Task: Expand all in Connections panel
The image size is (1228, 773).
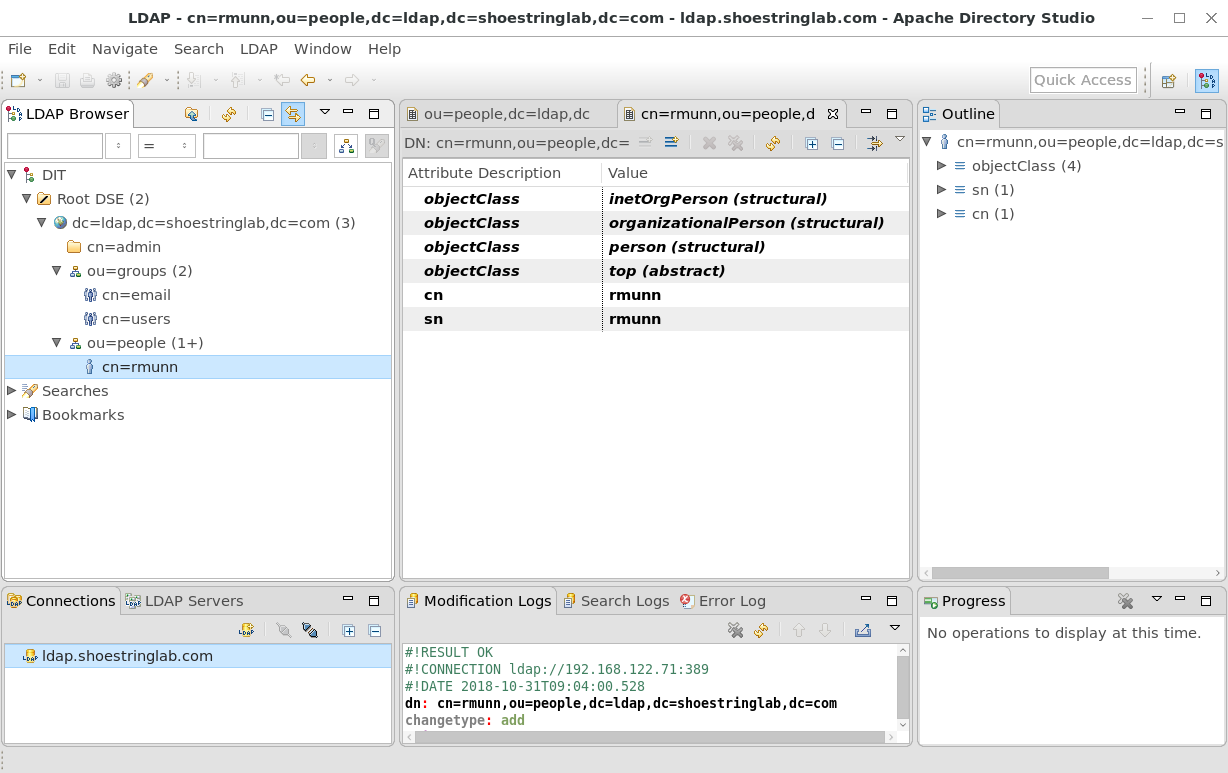Action: [349, 630]
